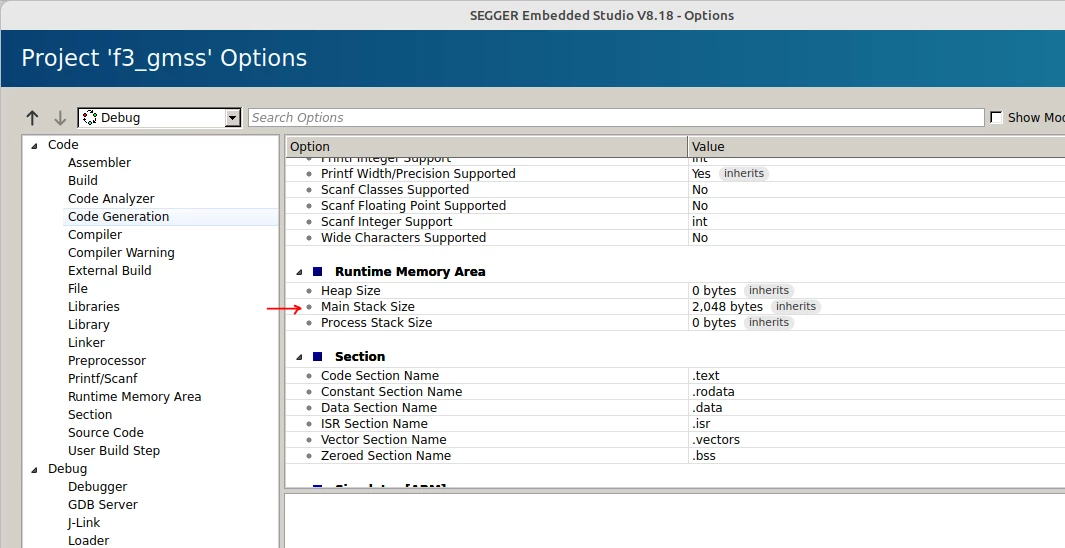The image size is (1065, 548).
Task: Select GDB Server category
Action: click(x=103, y=505)
